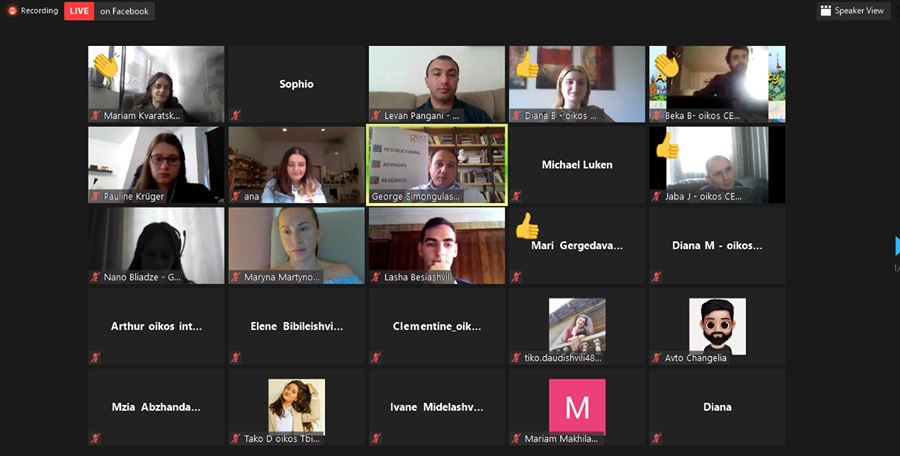The image size is (900, 456).
Task: Click the pink M avatar of Mariam Makhila
Action: point(577,407)
